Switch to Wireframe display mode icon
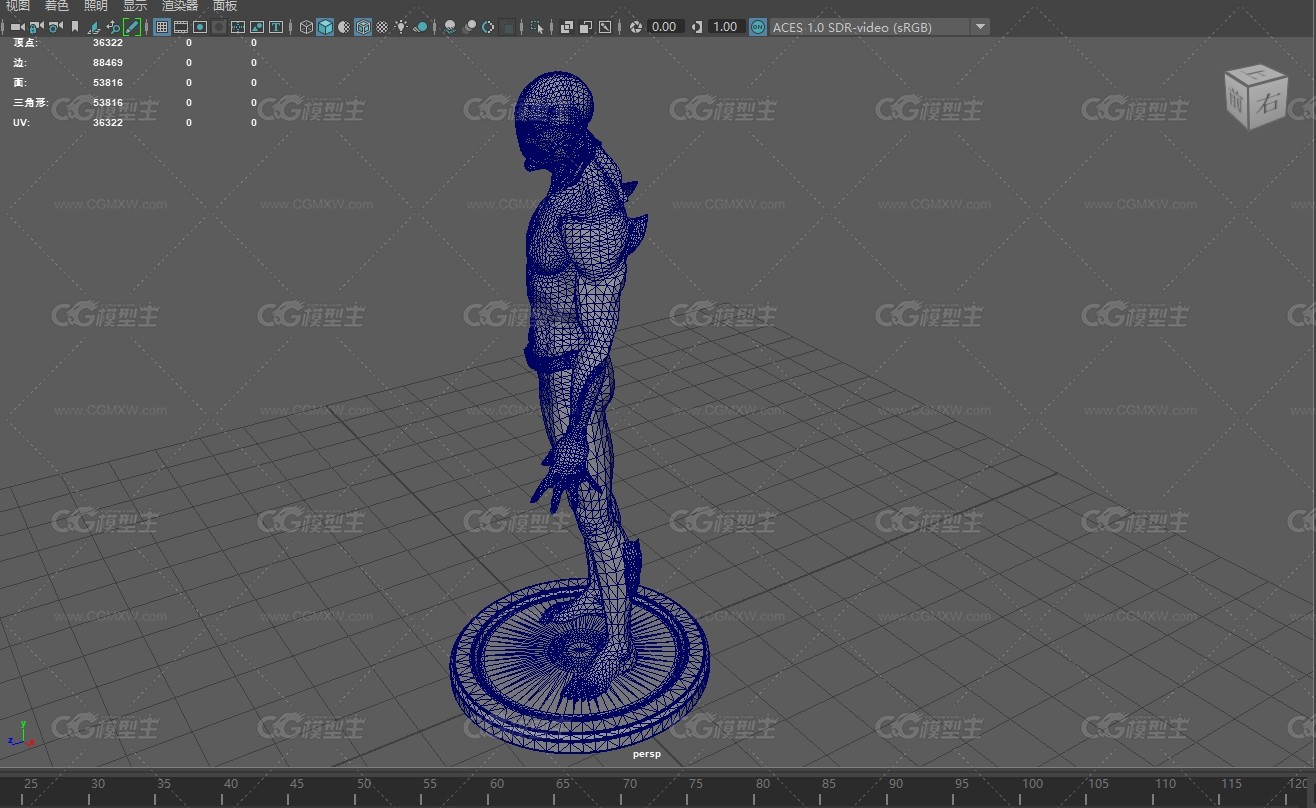This screenshot has width=1316, height=808. 306,27
